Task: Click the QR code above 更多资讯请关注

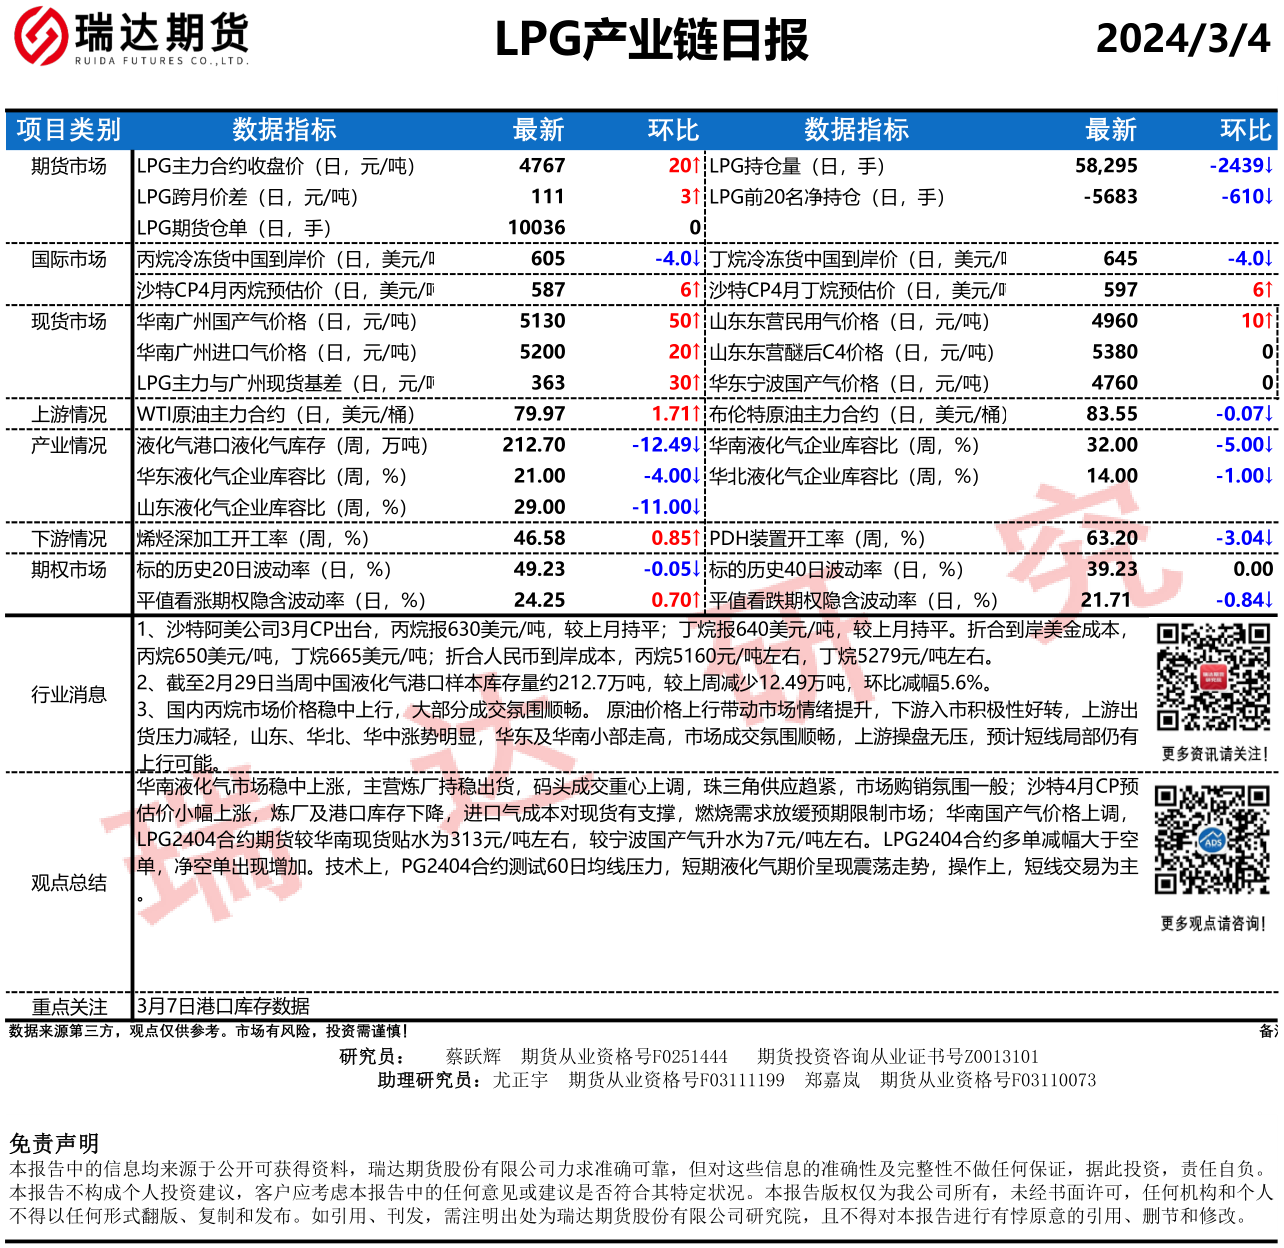Action: point(1213,677)
